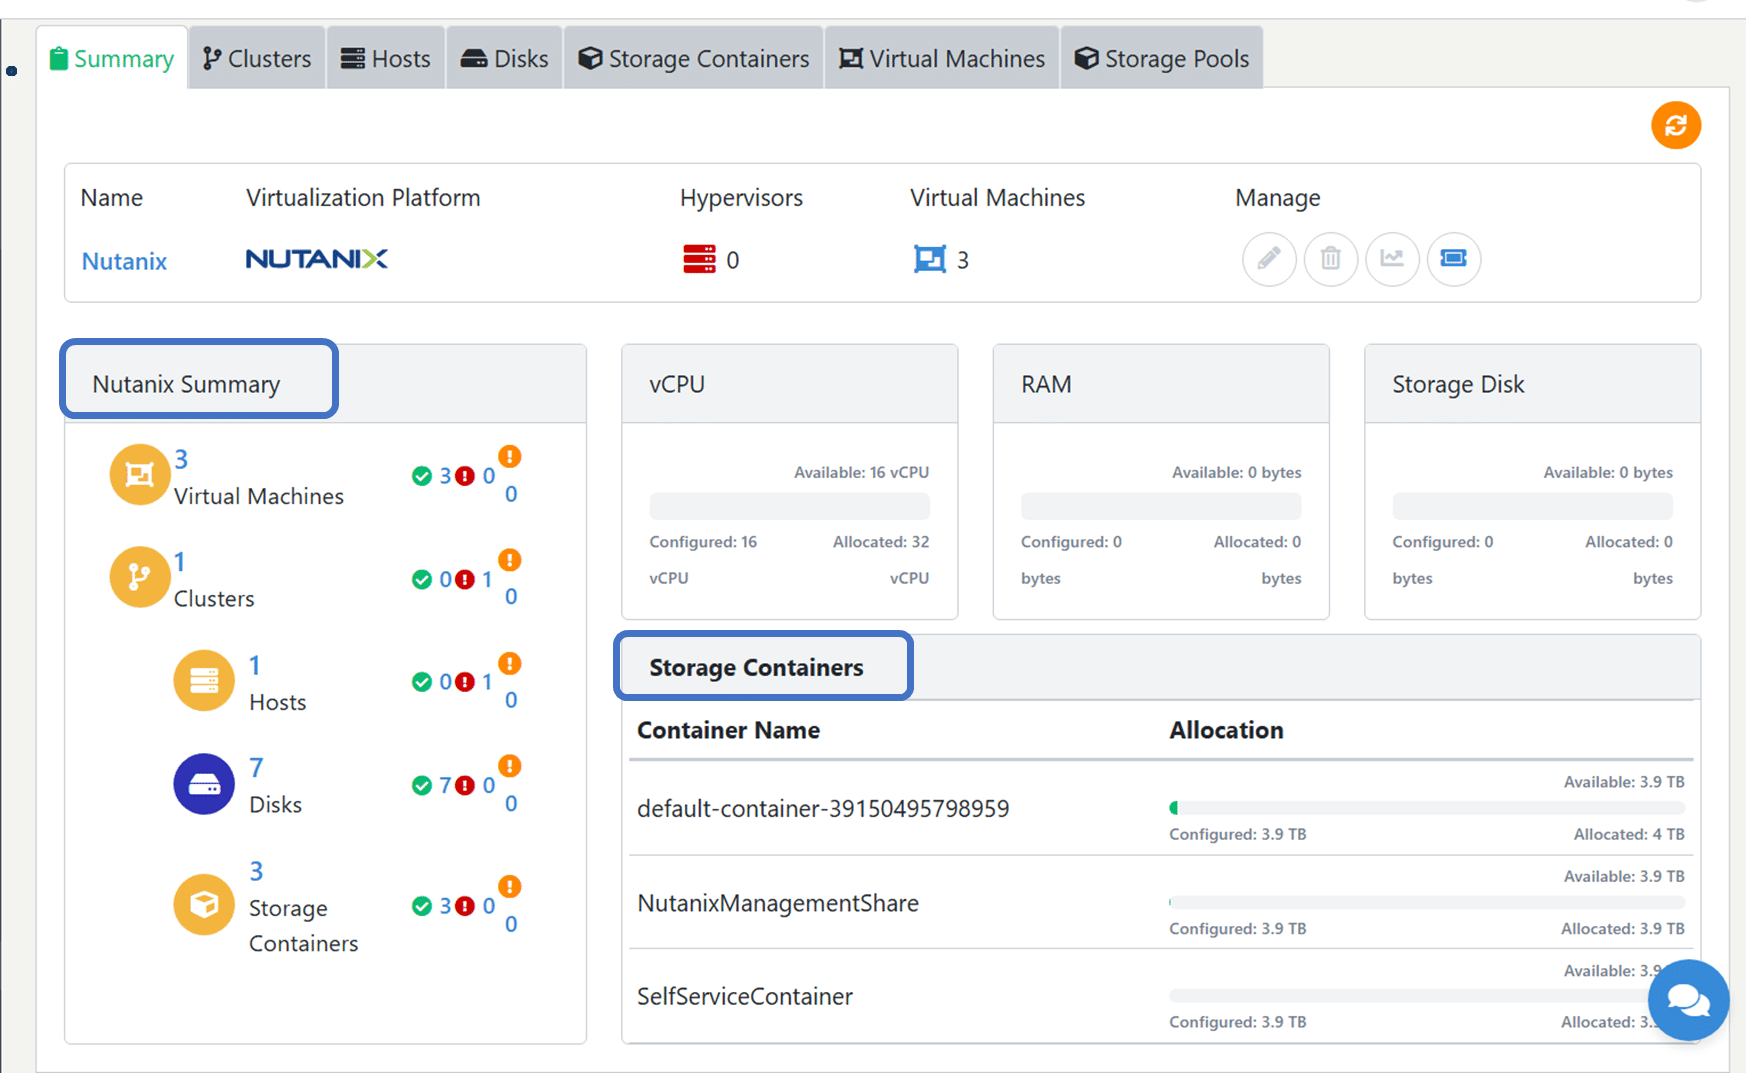Image resolution: width=1746 pixels, height=1073 pixels.
Task: Click the Virtual Machines summary label
Action: pyautogui.click(x=259, y=496)
